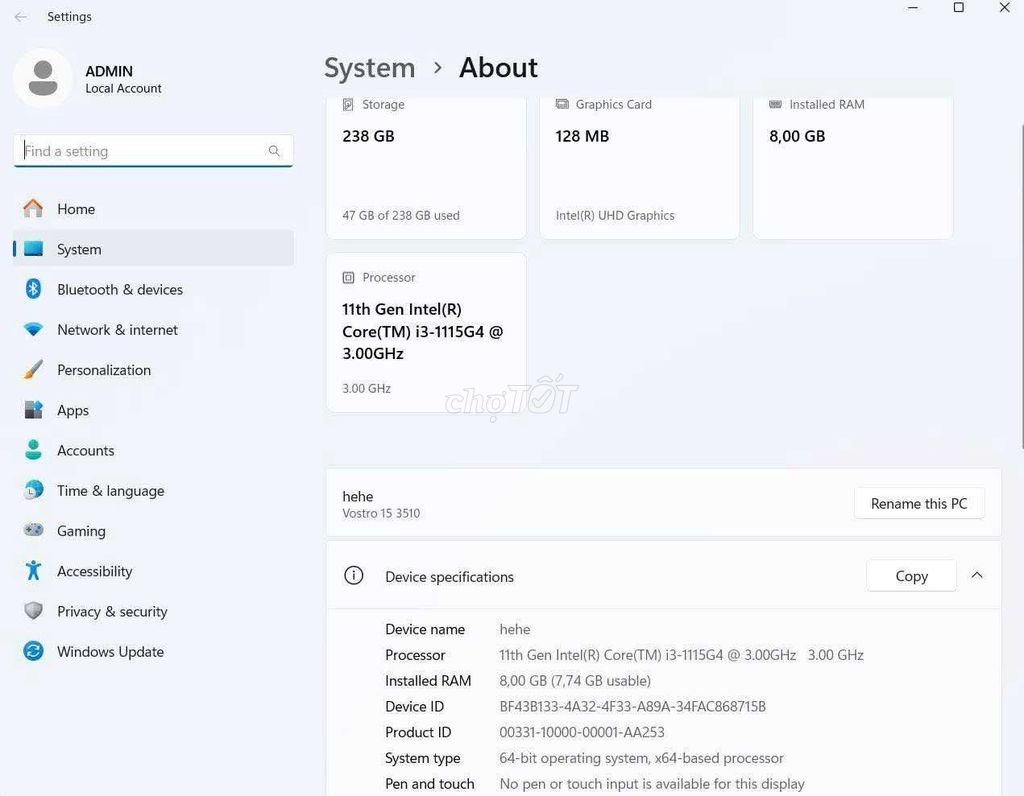This screenshot has height=796, width=1024.
Task: Click the Product ID value 00331-10000
Action: [x=581, y=732]
